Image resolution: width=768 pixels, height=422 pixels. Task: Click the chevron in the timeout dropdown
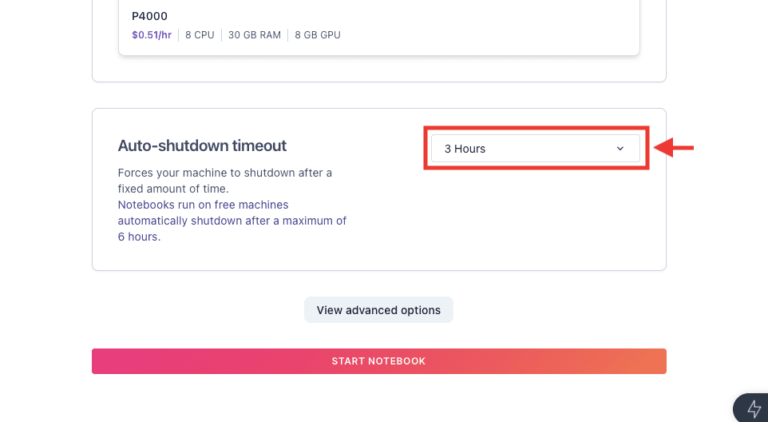click(x=620, y=149)
